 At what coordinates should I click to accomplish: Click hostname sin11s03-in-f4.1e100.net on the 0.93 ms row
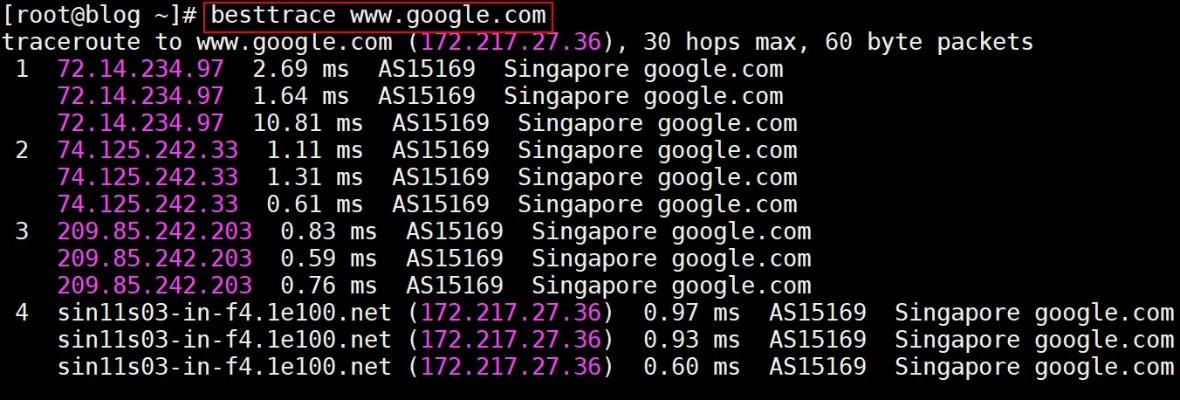pos(224,340)
